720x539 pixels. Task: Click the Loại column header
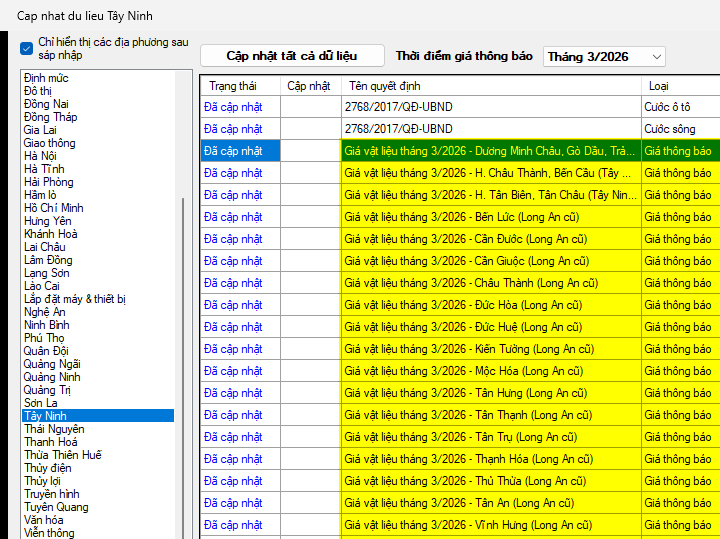(x=659, y=86)
